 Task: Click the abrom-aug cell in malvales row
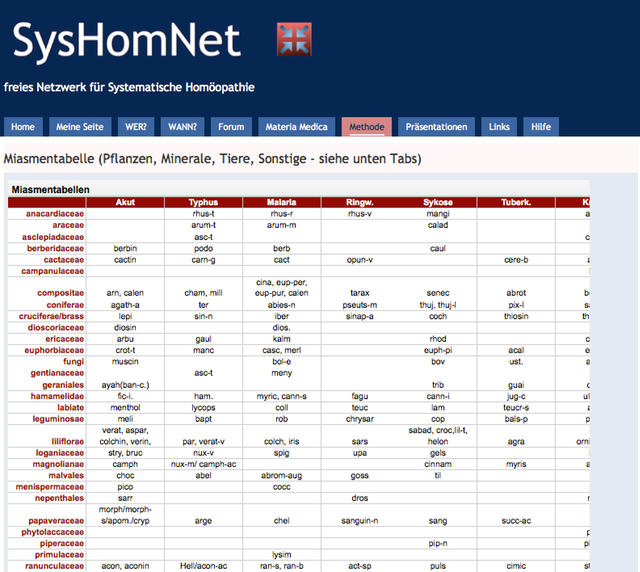tap(282, 475)
